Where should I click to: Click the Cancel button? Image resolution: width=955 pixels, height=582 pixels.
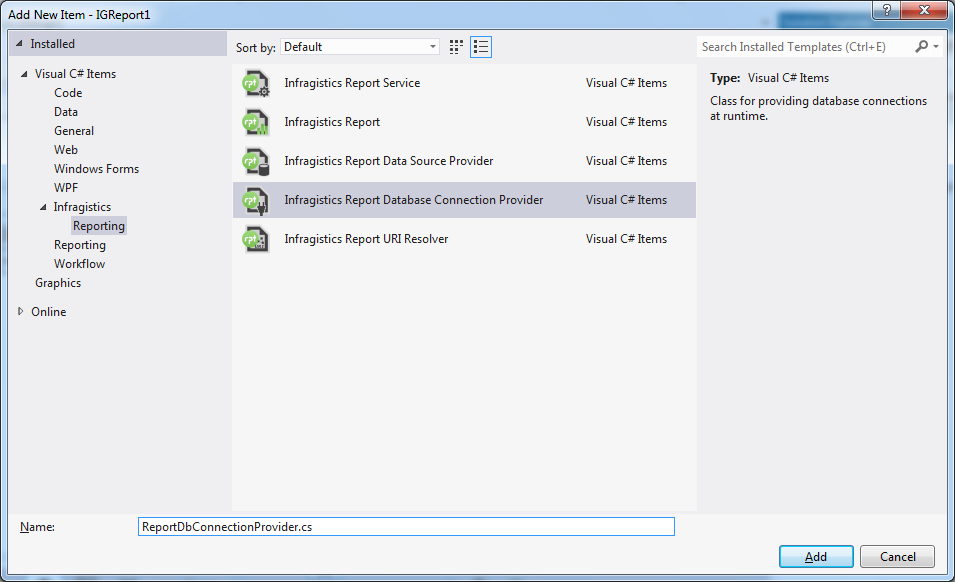point(898,556)
